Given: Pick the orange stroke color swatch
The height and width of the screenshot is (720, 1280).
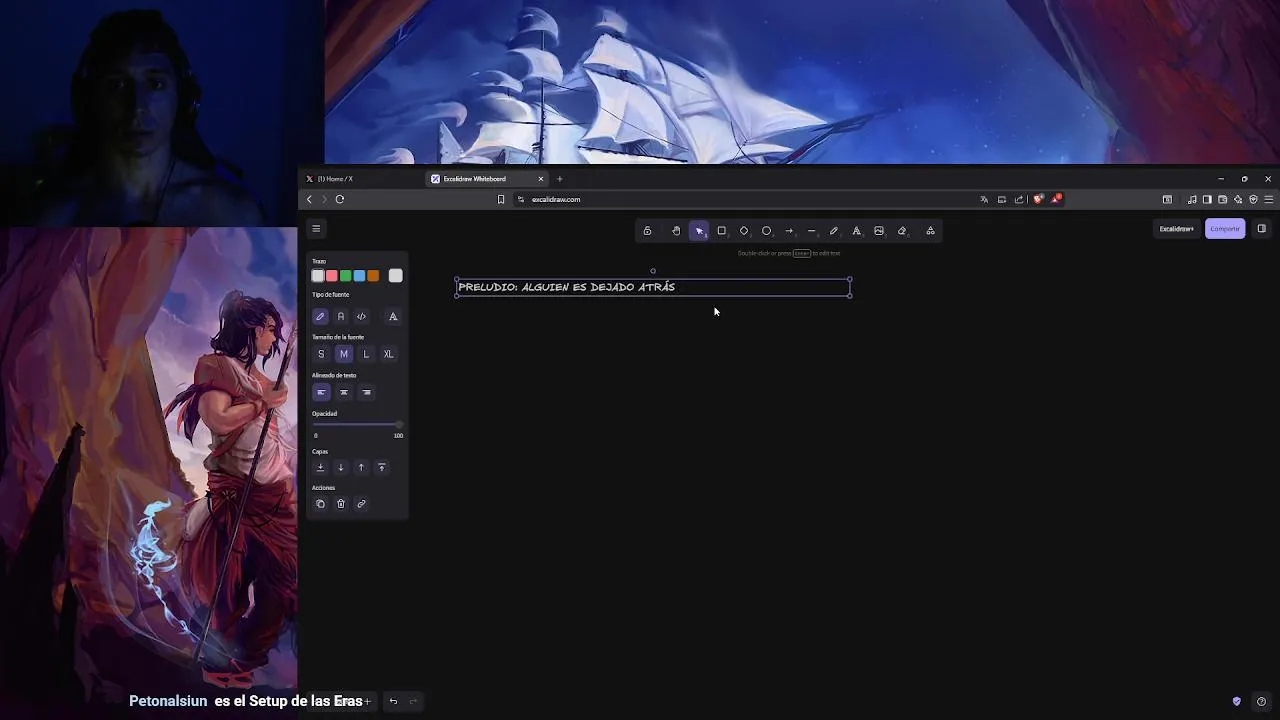Looking at the screenshot, I should pos(373,276).
